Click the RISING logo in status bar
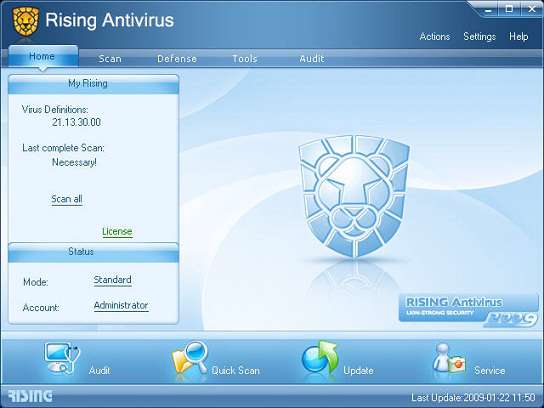The image size is (544, 408). coord(30,396)
